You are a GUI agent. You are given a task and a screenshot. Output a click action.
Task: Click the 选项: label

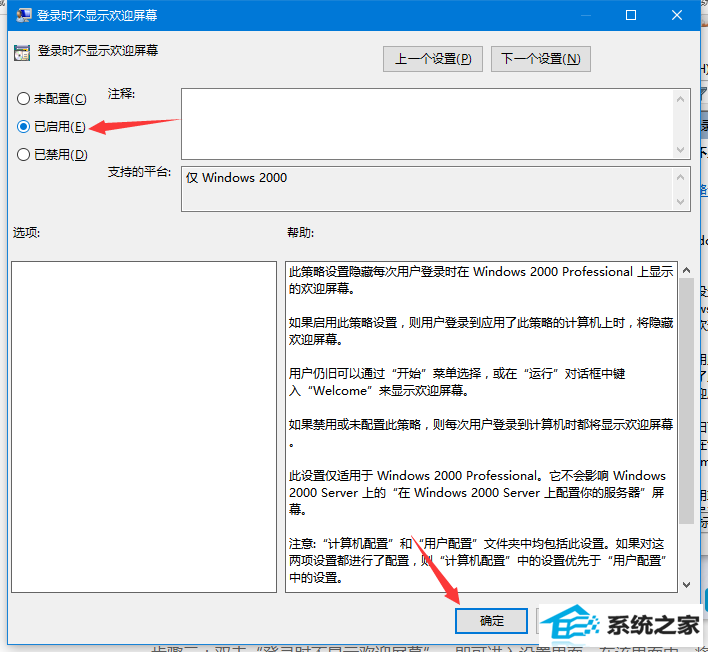point(26,233)
